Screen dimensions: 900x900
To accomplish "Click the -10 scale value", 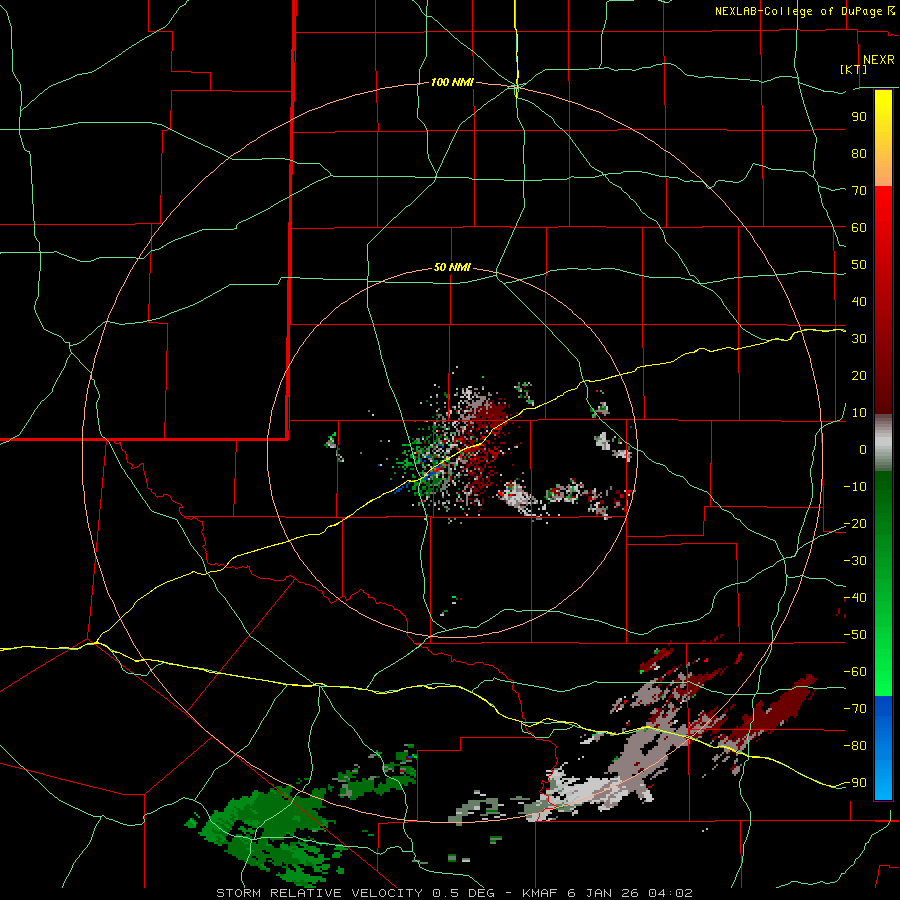I will click(x=855, y=487).
